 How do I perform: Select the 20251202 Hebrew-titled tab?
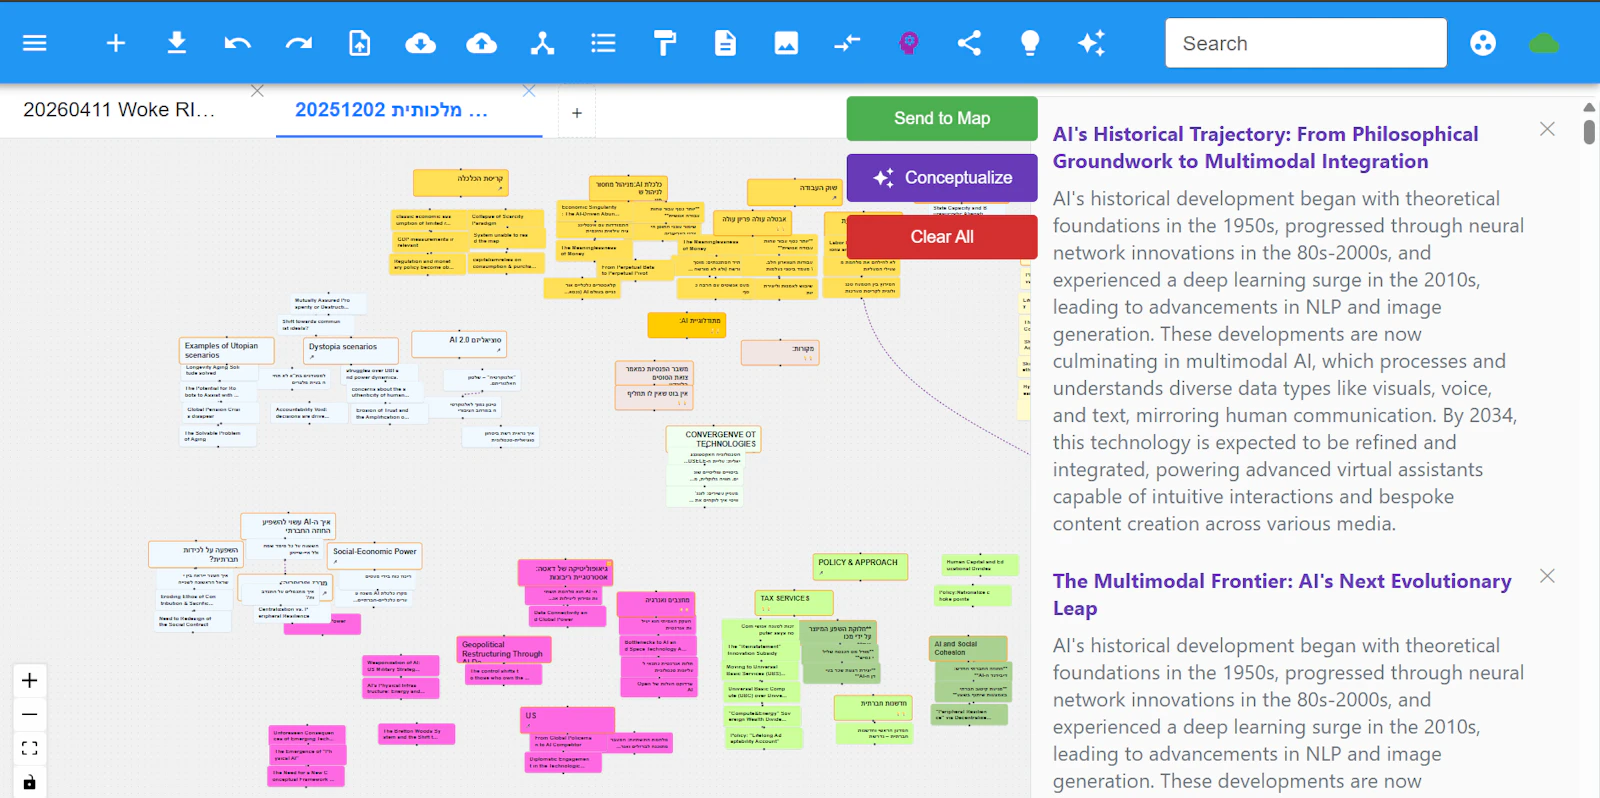coord(392,110)
